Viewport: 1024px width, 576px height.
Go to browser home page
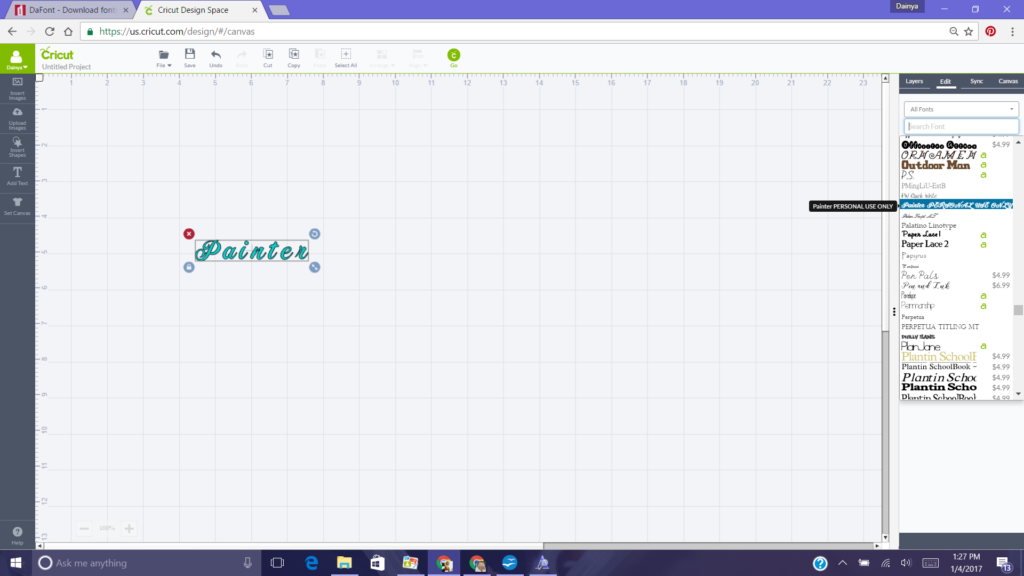click(x=68, y=31)
